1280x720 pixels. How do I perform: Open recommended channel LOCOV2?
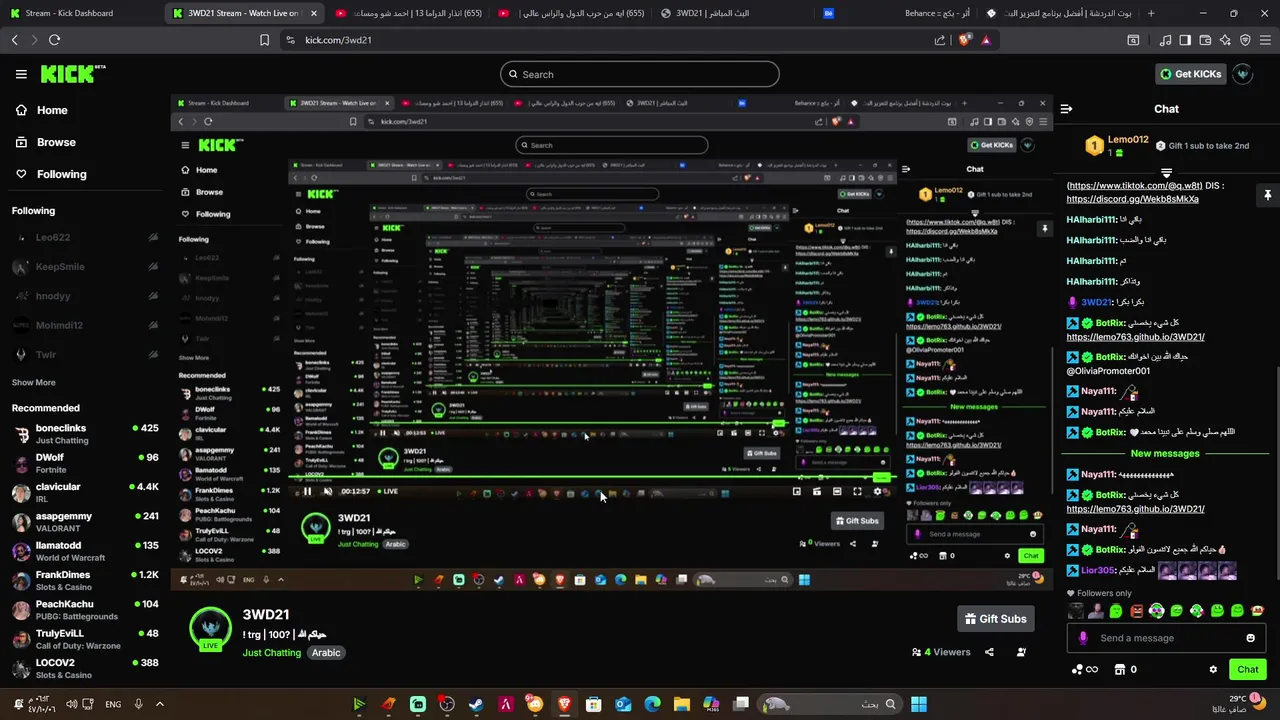coord(84,668)
